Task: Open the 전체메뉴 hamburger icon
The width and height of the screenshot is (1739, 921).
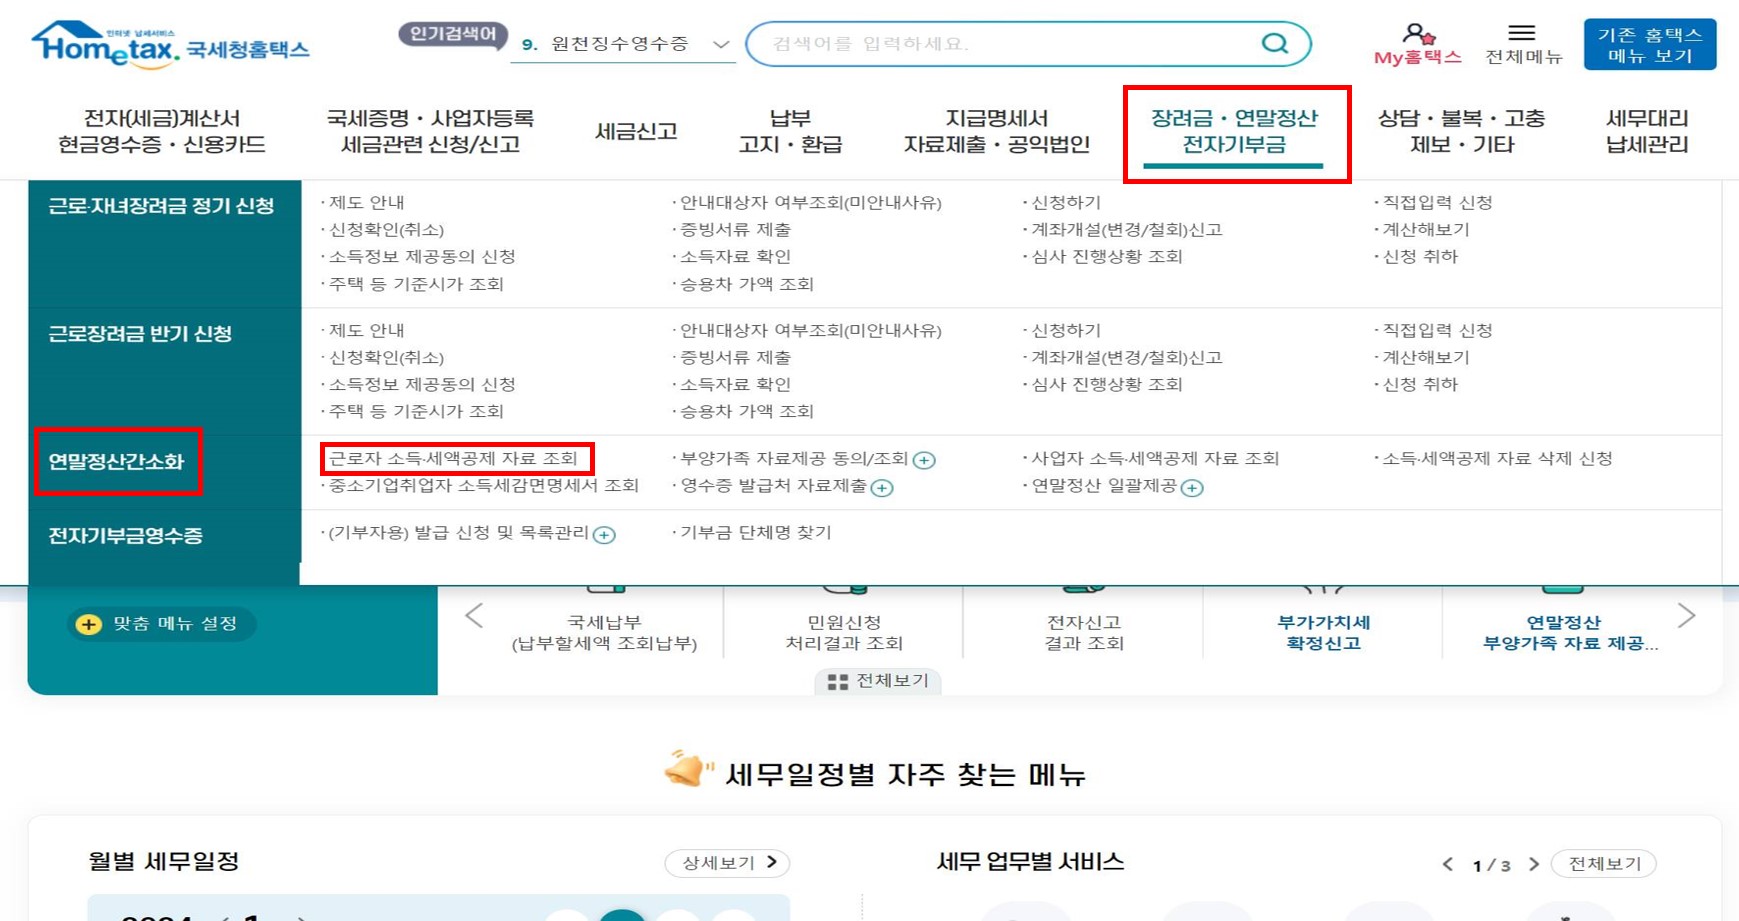Action: coord(1521,30)
